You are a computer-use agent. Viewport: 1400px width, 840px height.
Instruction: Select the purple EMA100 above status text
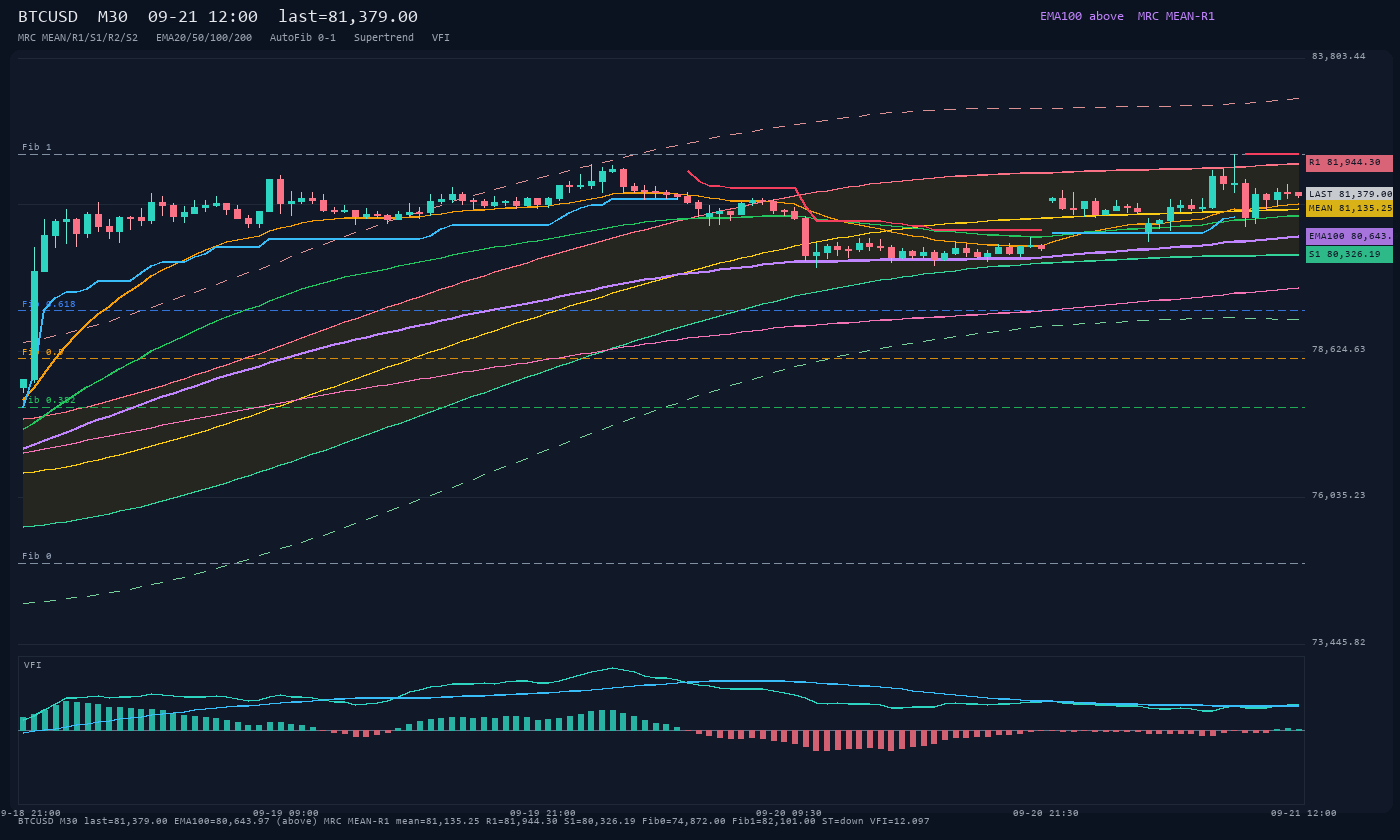coord(1082,16)
